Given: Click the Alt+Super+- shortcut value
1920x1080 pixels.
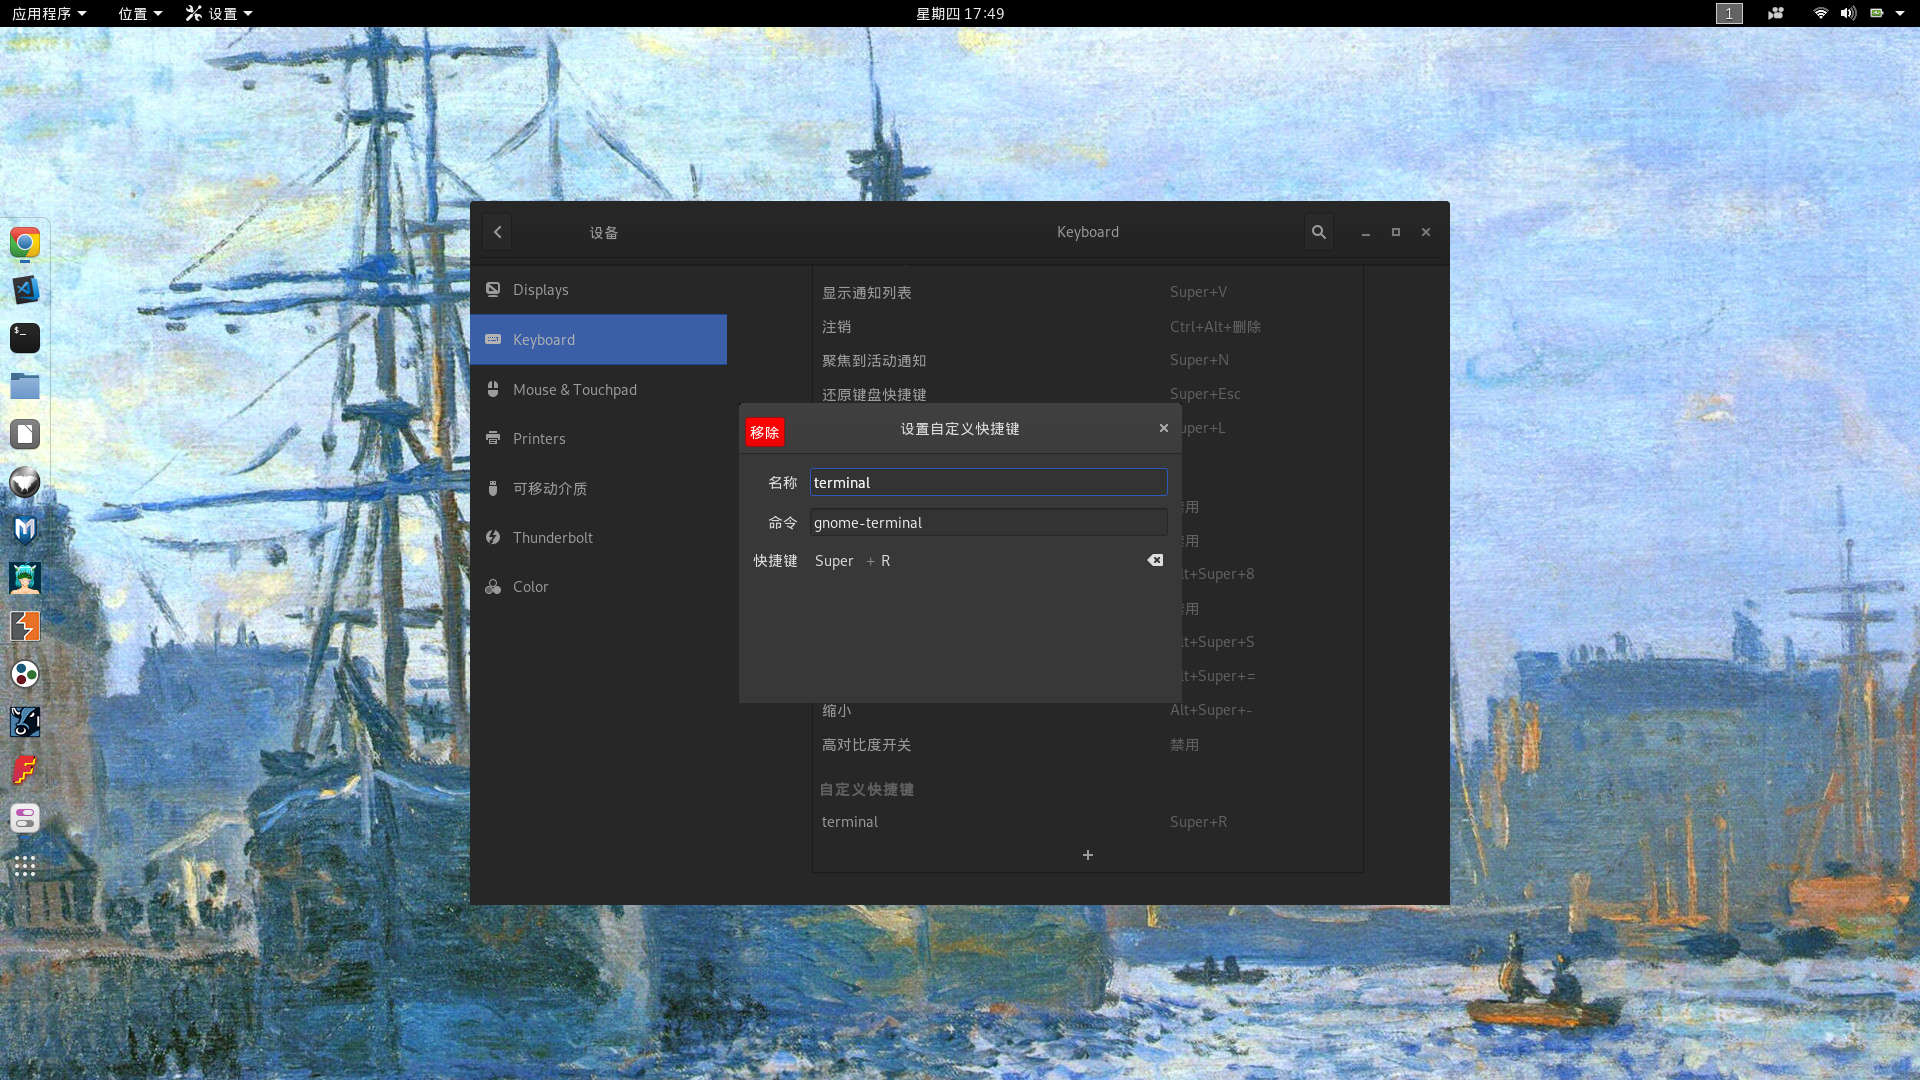Looking at the screenshot, I should (1211, 709).
